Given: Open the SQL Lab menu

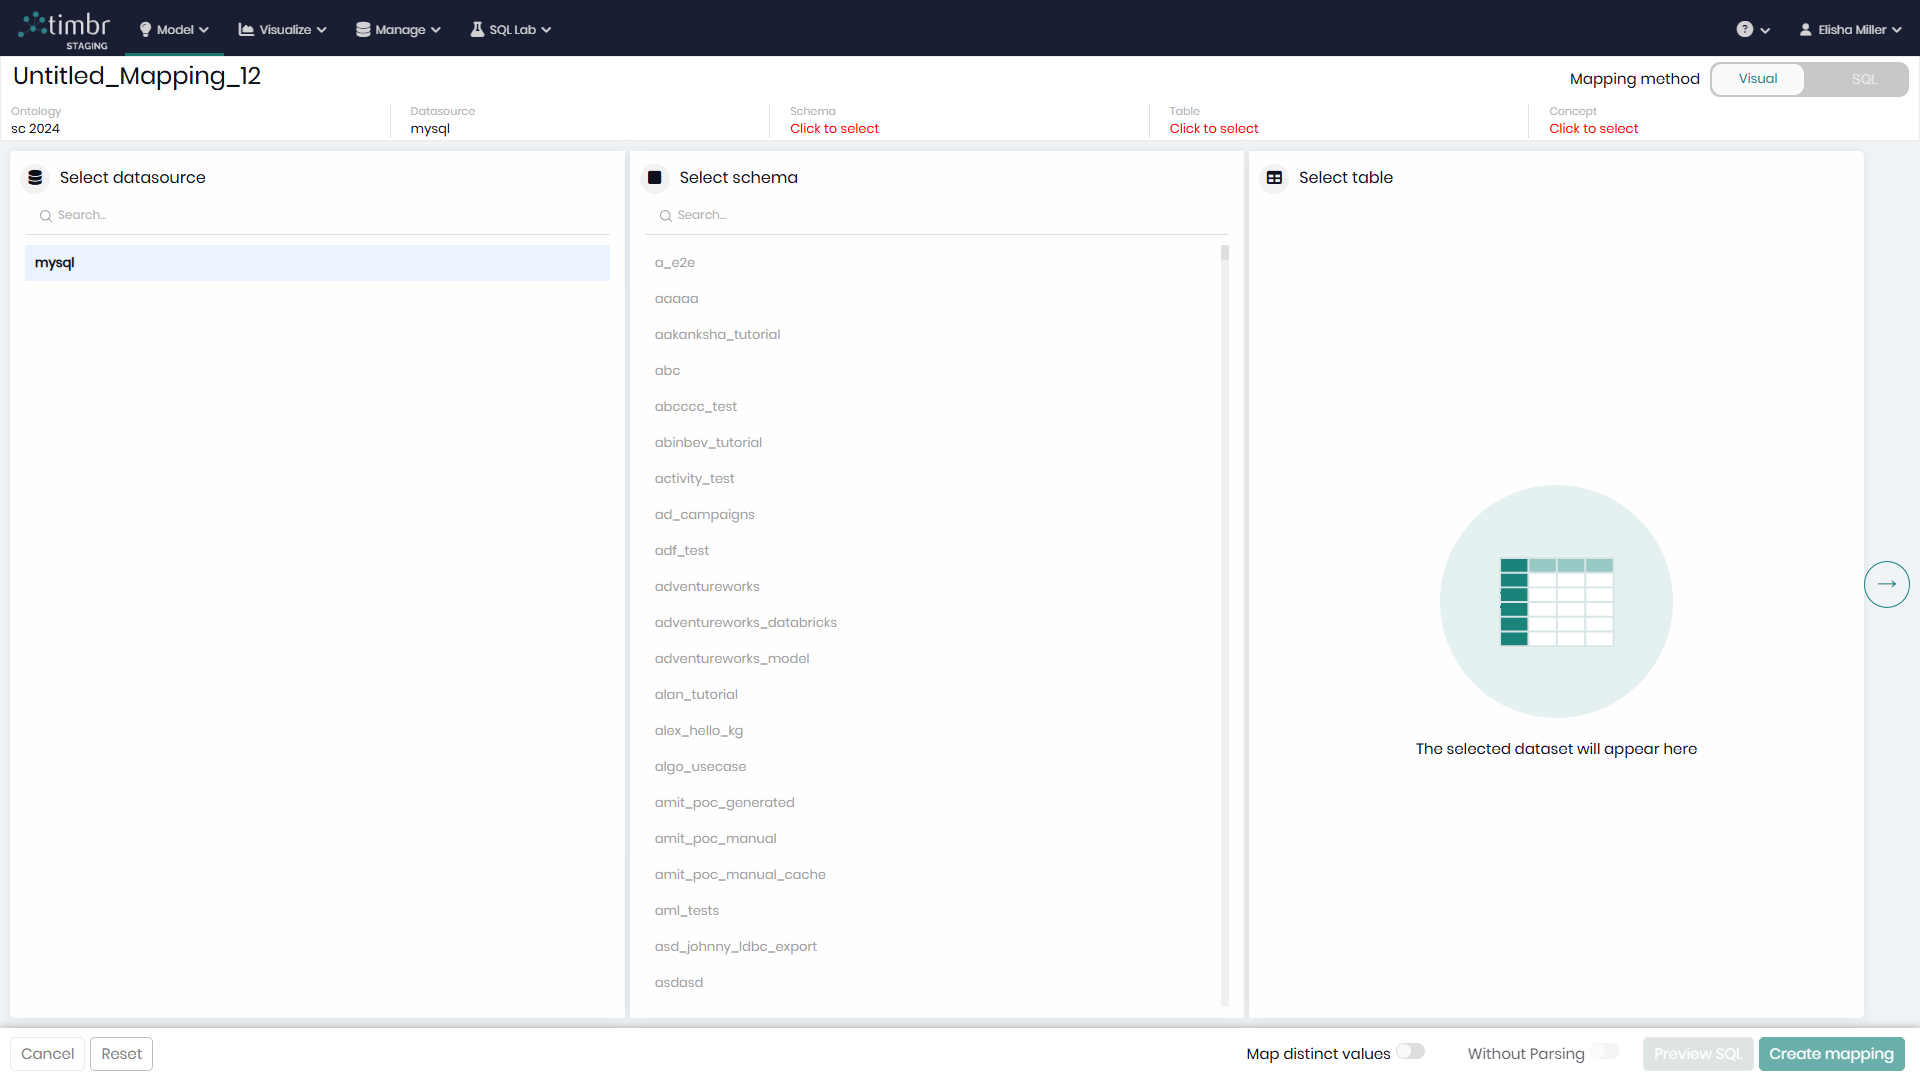Looking at the screenshot, I should point(510,29).
